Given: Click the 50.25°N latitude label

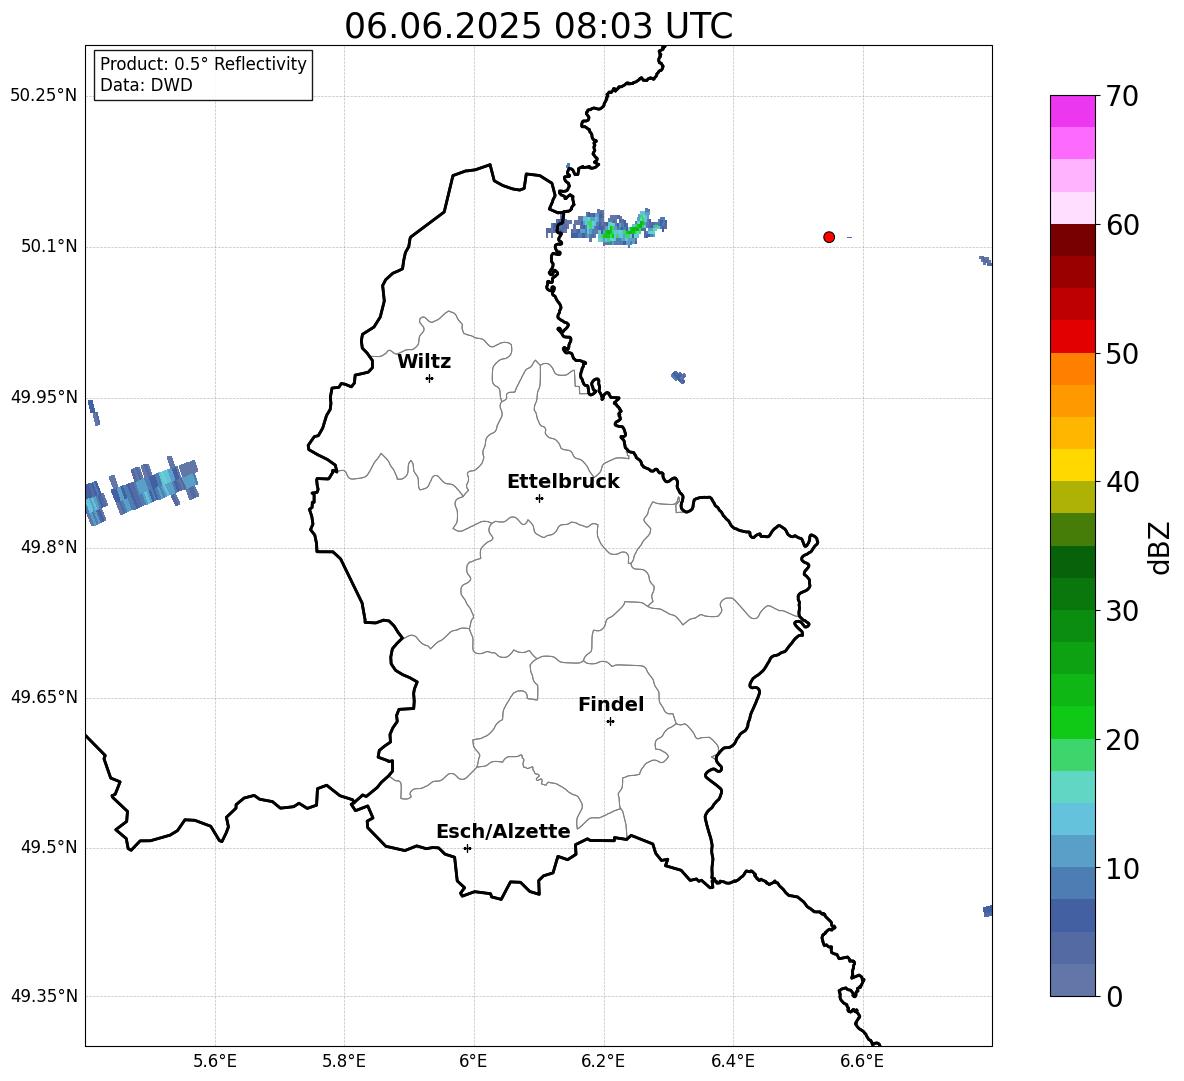Looking at the screenshot, I should click(44, 96).
